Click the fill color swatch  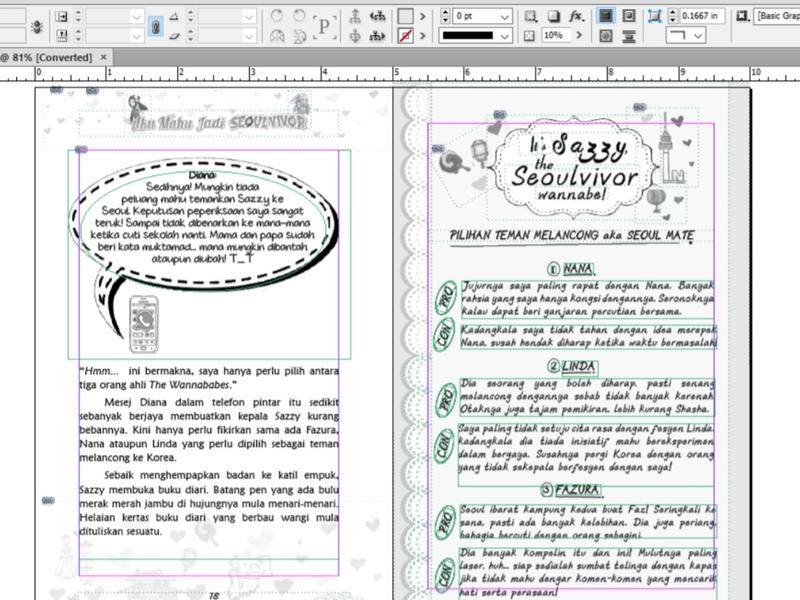pos(406,16)
